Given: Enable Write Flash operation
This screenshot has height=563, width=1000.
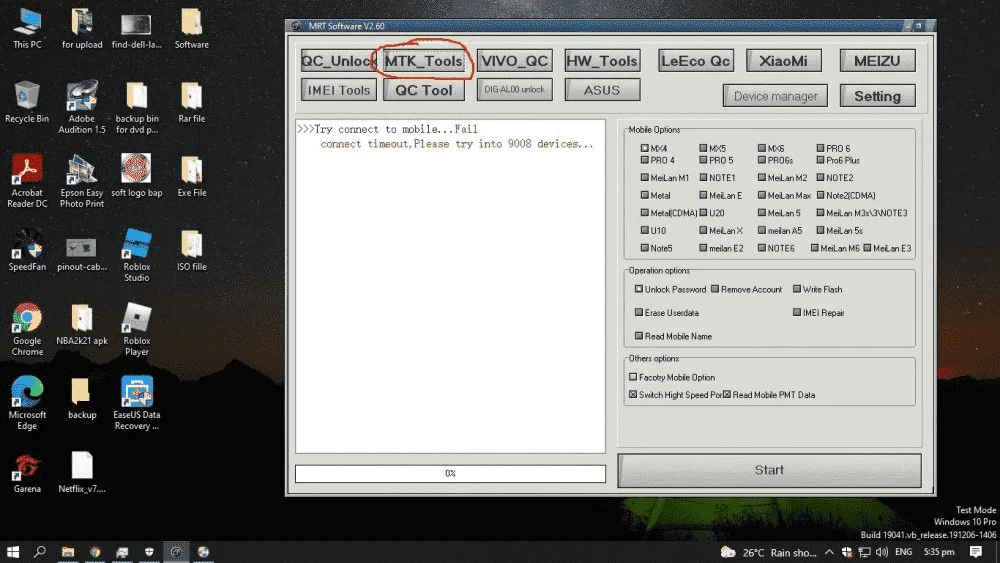Looking at the screenshot, I should [797, 289].
